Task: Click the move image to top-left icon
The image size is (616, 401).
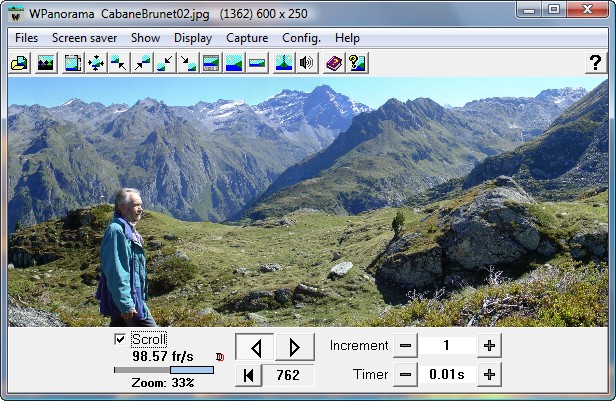Action: [119, 63]
